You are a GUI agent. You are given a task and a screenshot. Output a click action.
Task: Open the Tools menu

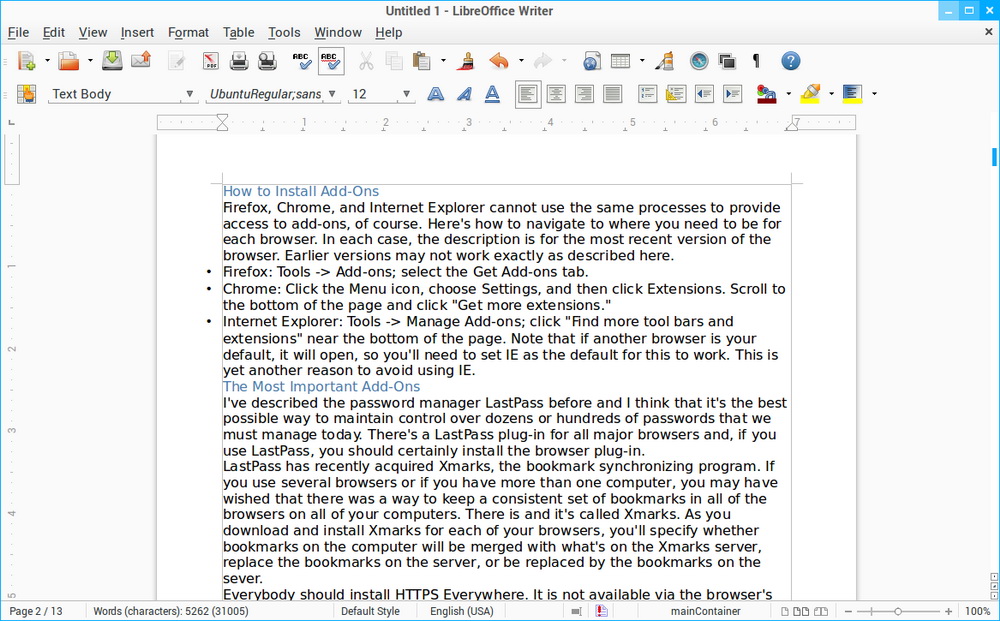click(x=284, y=33)
